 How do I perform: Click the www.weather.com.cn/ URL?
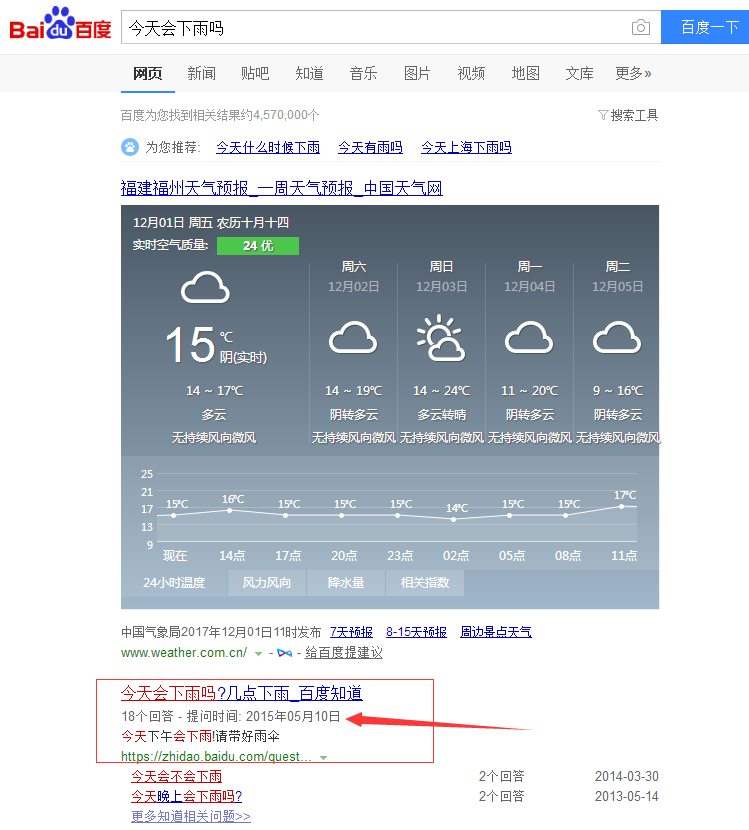click(184, 653)
